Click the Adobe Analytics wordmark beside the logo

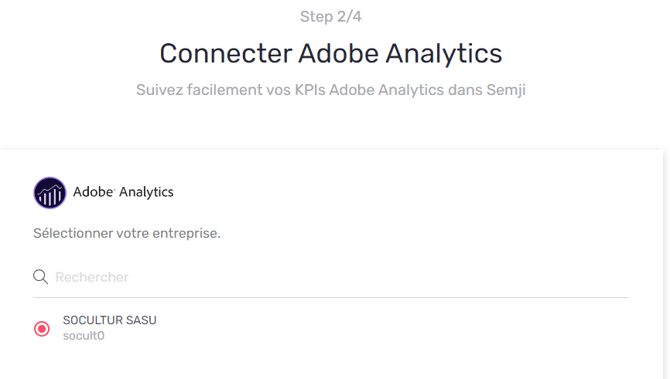[x=123, y=192]
